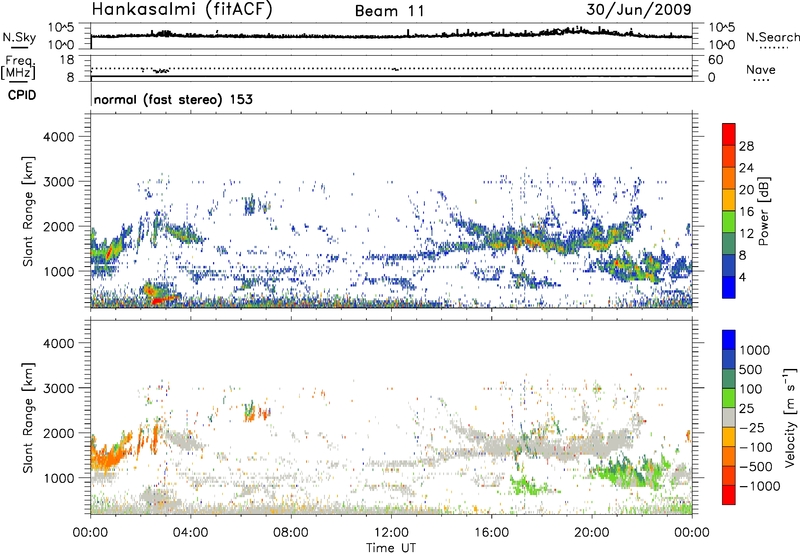Click the red bottom segment of Velocity colorbar

[729, 495]
